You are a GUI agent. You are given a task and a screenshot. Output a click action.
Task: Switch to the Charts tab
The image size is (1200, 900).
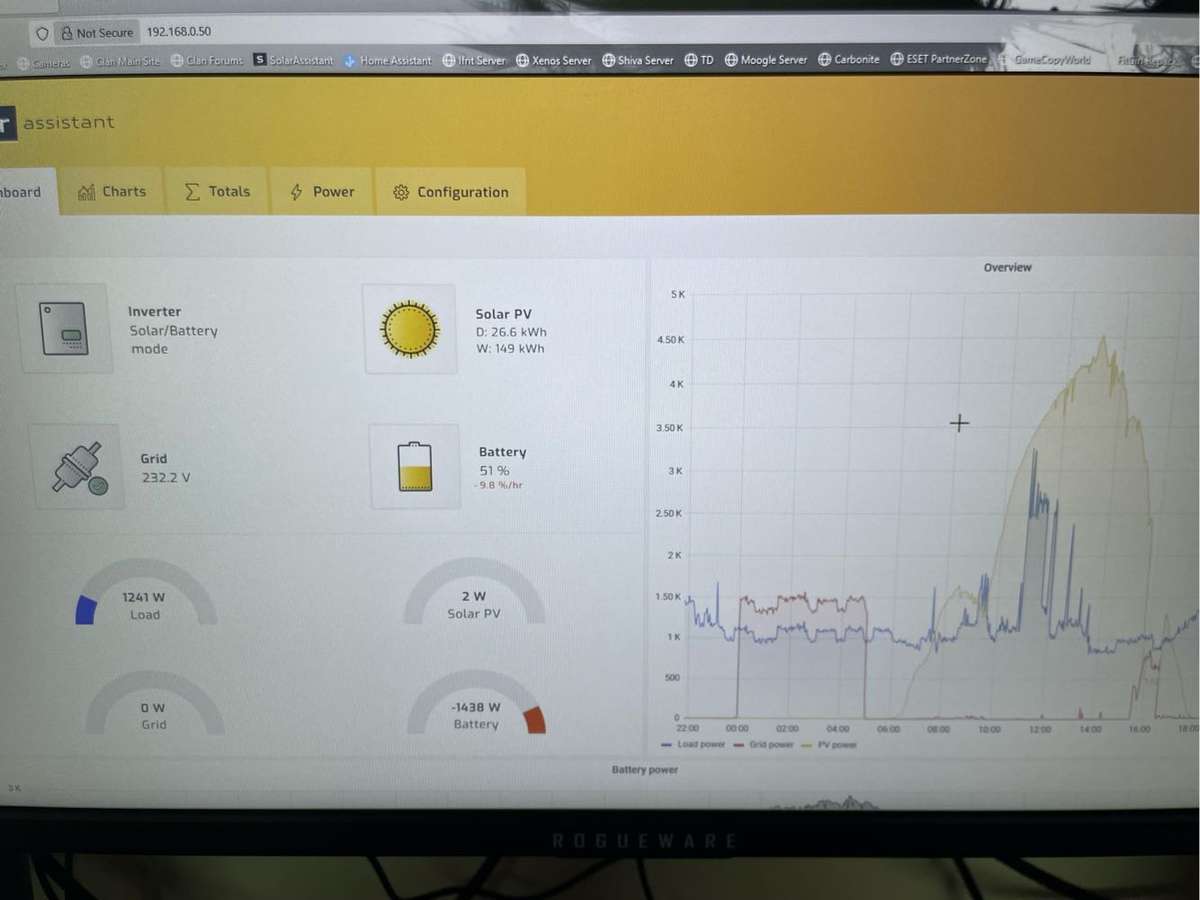point(112,191)
